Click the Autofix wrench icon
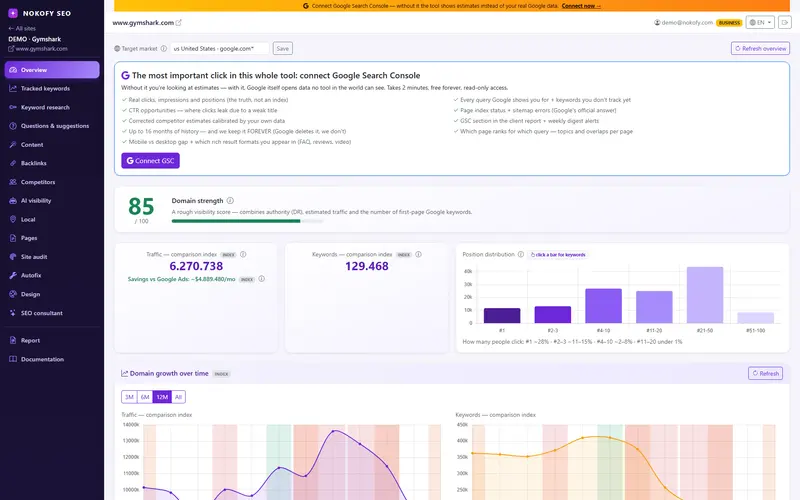Screen dimensions: 800x500 click(x=13, y=276)
